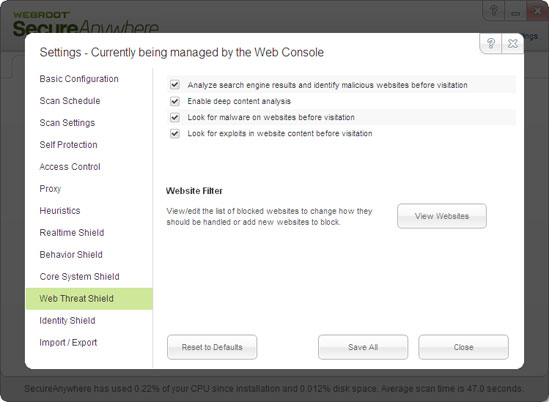
Task: Open Access Control section
Action: coord(70,167)
